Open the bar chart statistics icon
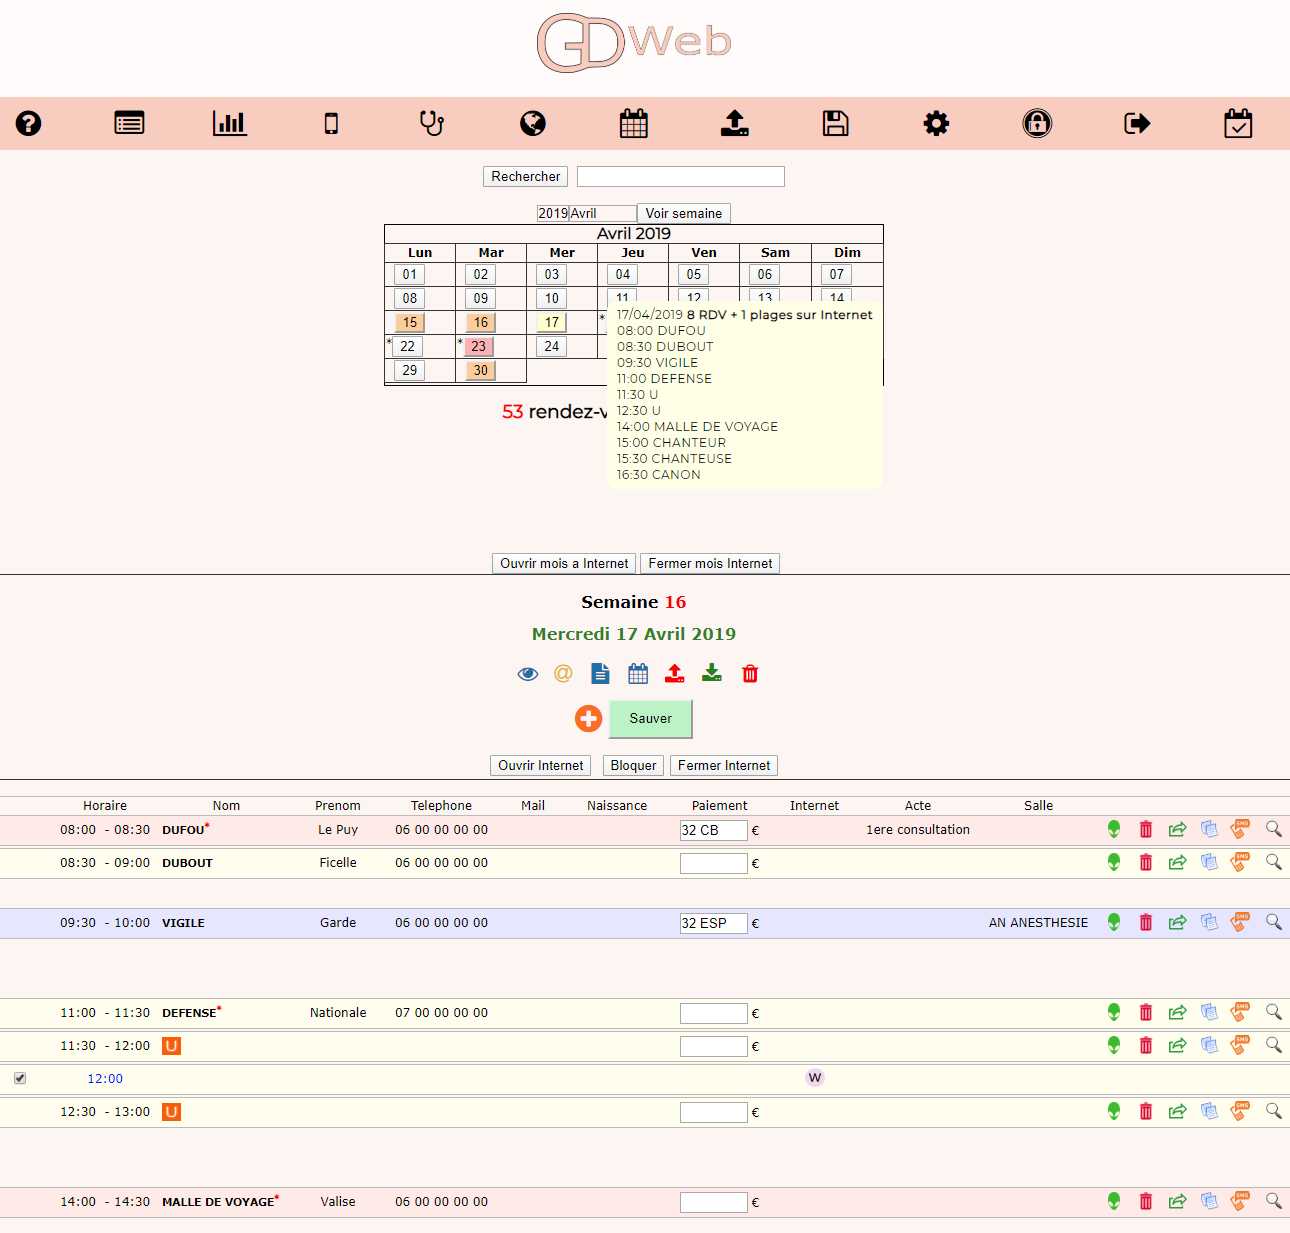The width and height of the screenshot is (1290, 1233). 230,123
